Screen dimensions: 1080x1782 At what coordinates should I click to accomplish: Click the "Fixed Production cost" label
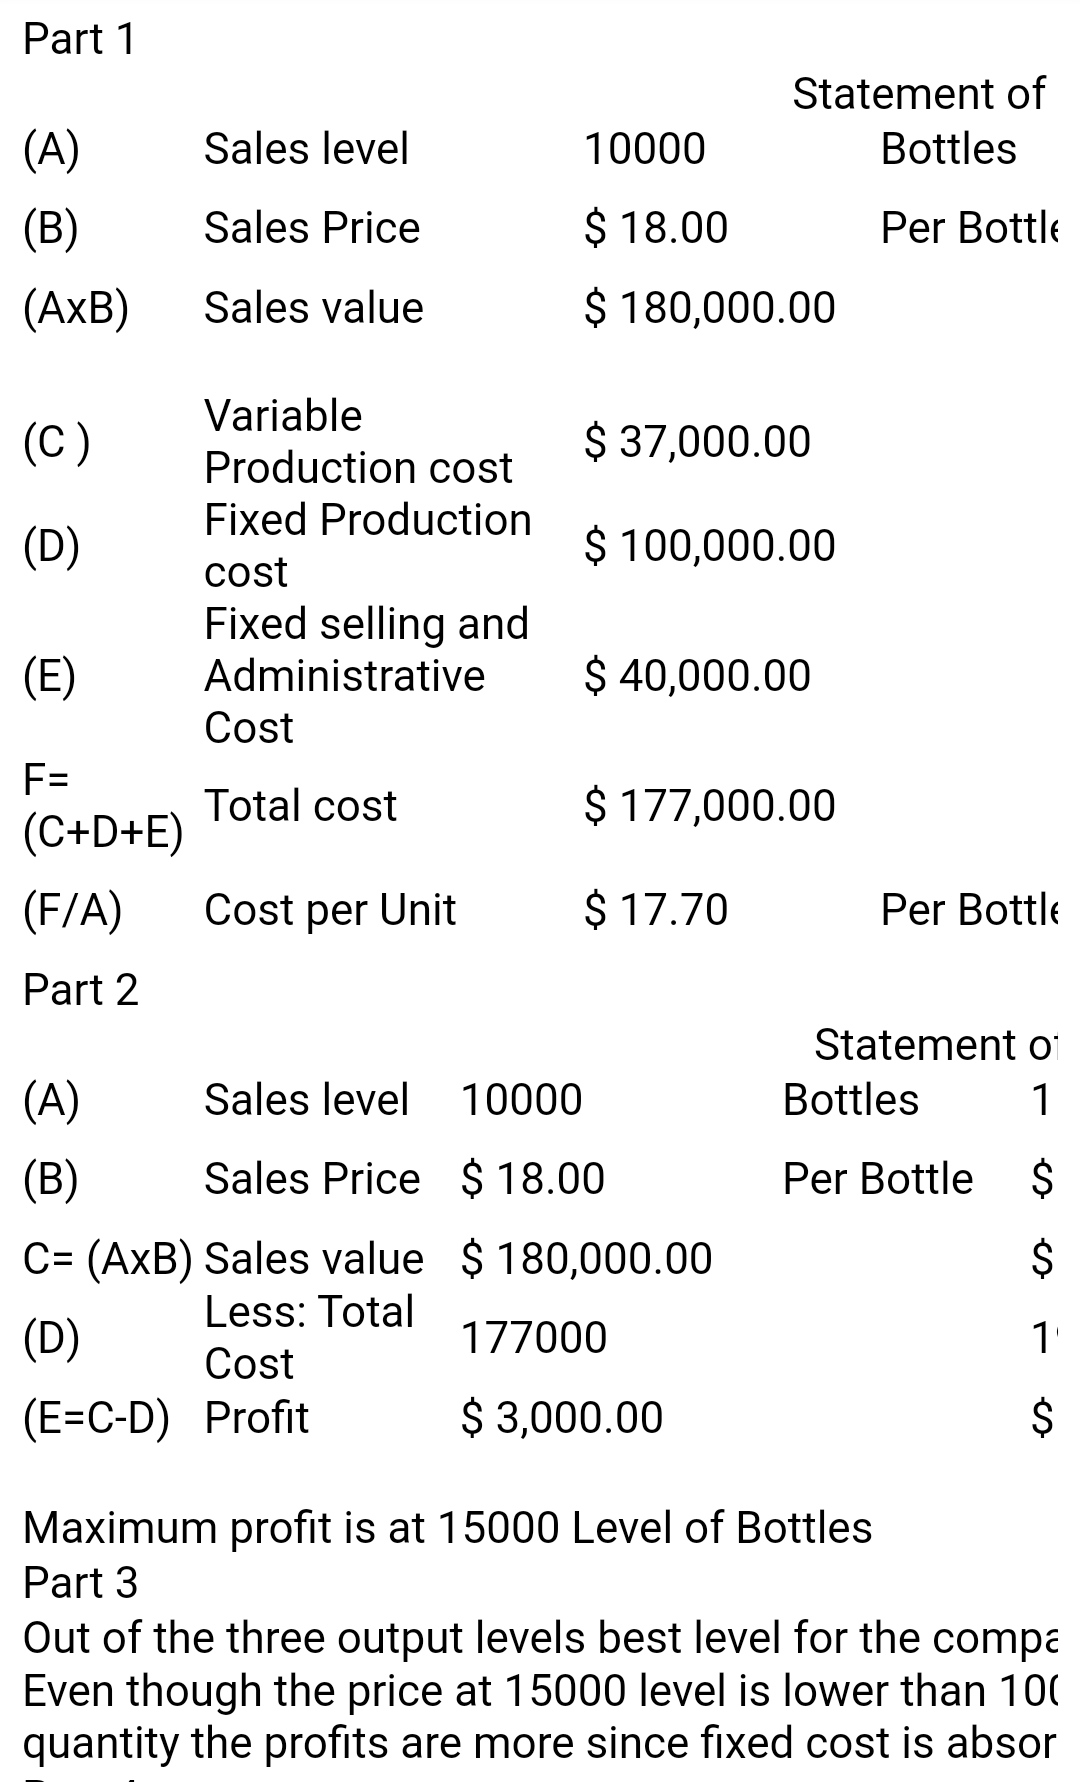[367, 545]
